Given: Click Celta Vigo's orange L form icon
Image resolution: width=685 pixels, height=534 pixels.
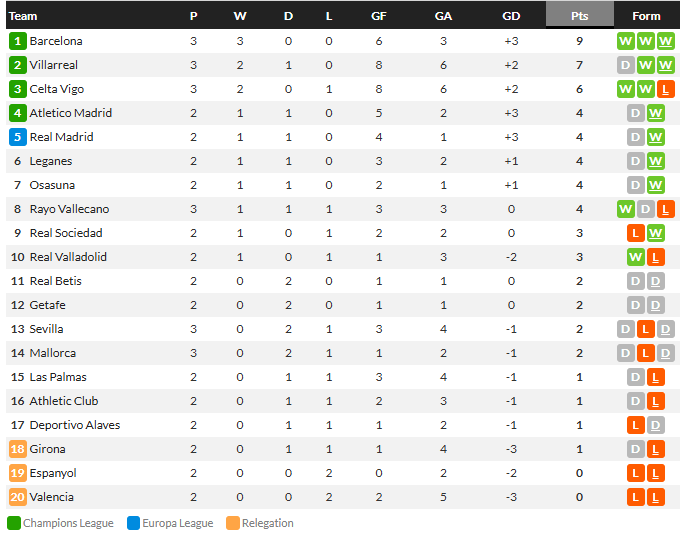Looking at the screenshot, I should (666, 89).
